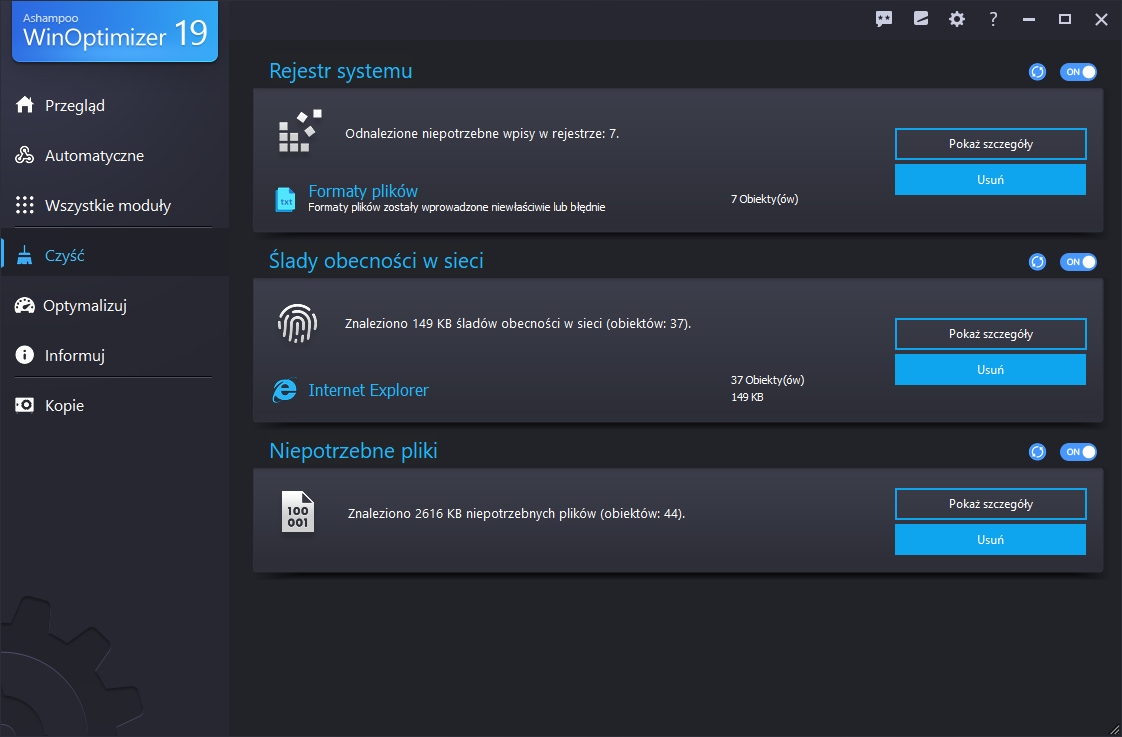Click the broom icon next to Czyść
Screen dimensions: 1122x737
pos(25,255)
